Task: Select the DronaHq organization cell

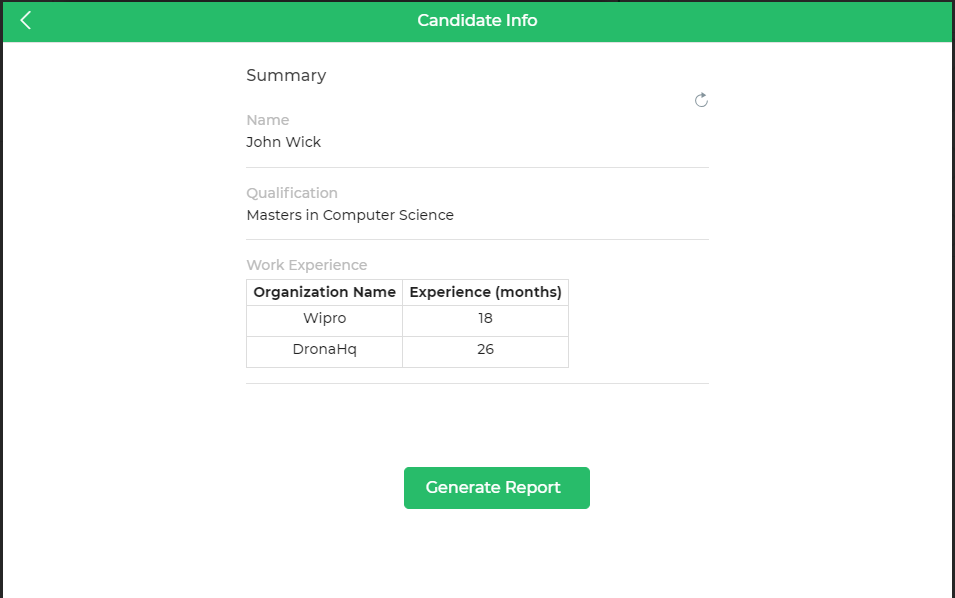Action: [x=325, y=351]
